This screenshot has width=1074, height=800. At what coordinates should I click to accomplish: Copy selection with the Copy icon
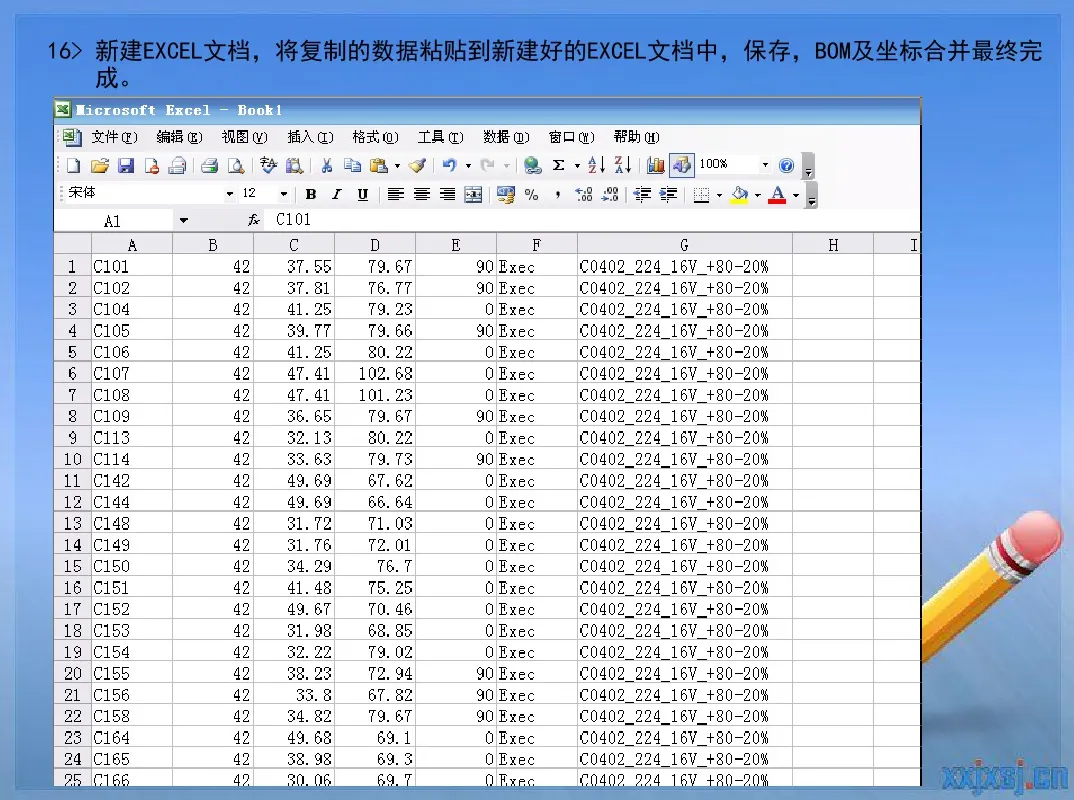click(353, 165)
